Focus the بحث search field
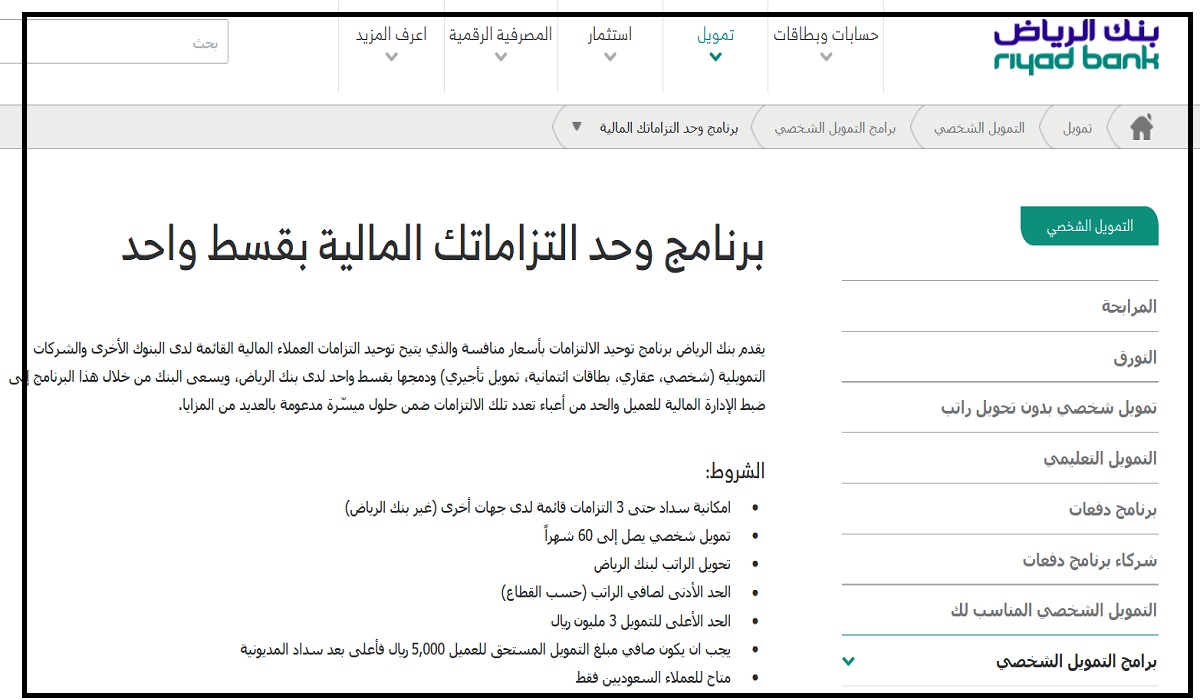The width and height of the screenshot is (1200, 700). click(126, 43)
